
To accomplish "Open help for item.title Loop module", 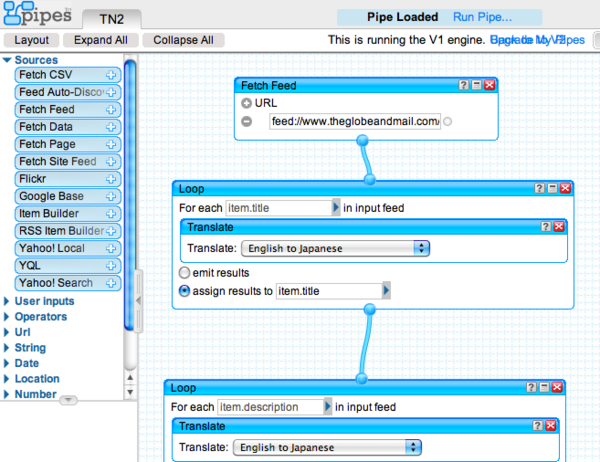I will pos(540,188).
